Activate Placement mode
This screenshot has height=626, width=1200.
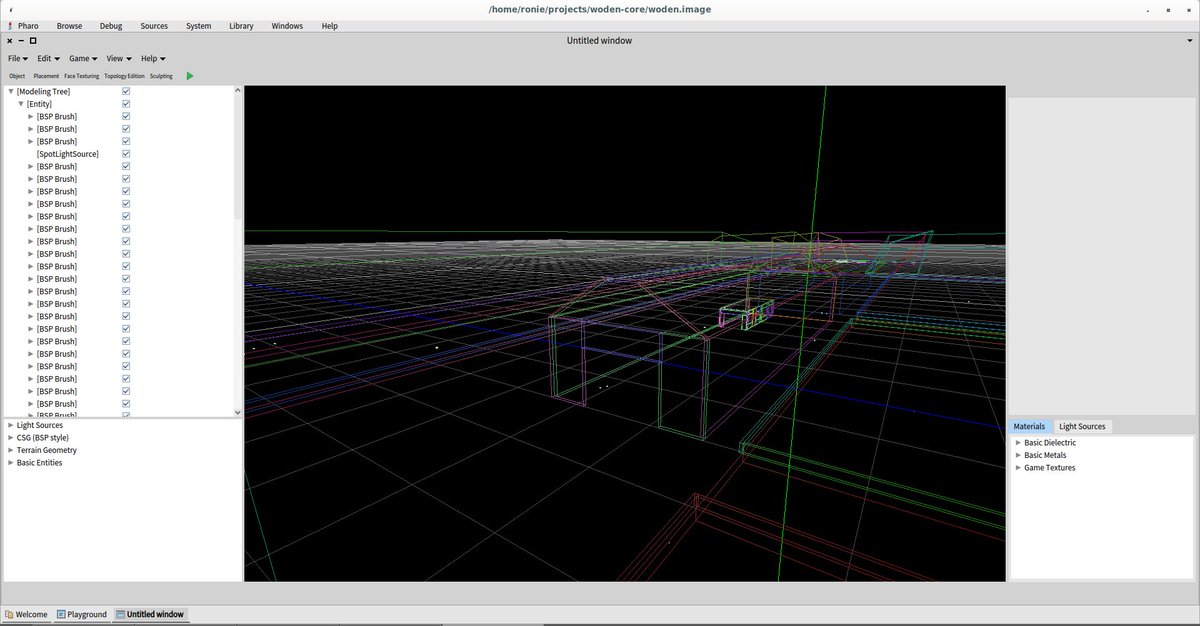coord(46,76)
